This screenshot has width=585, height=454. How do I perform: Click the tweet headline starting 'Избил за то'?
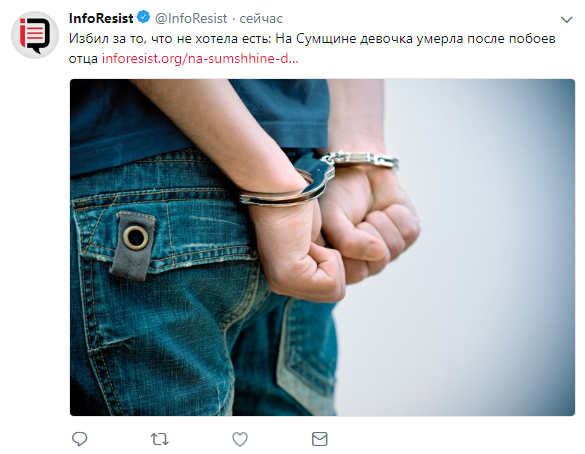point(312,48)
